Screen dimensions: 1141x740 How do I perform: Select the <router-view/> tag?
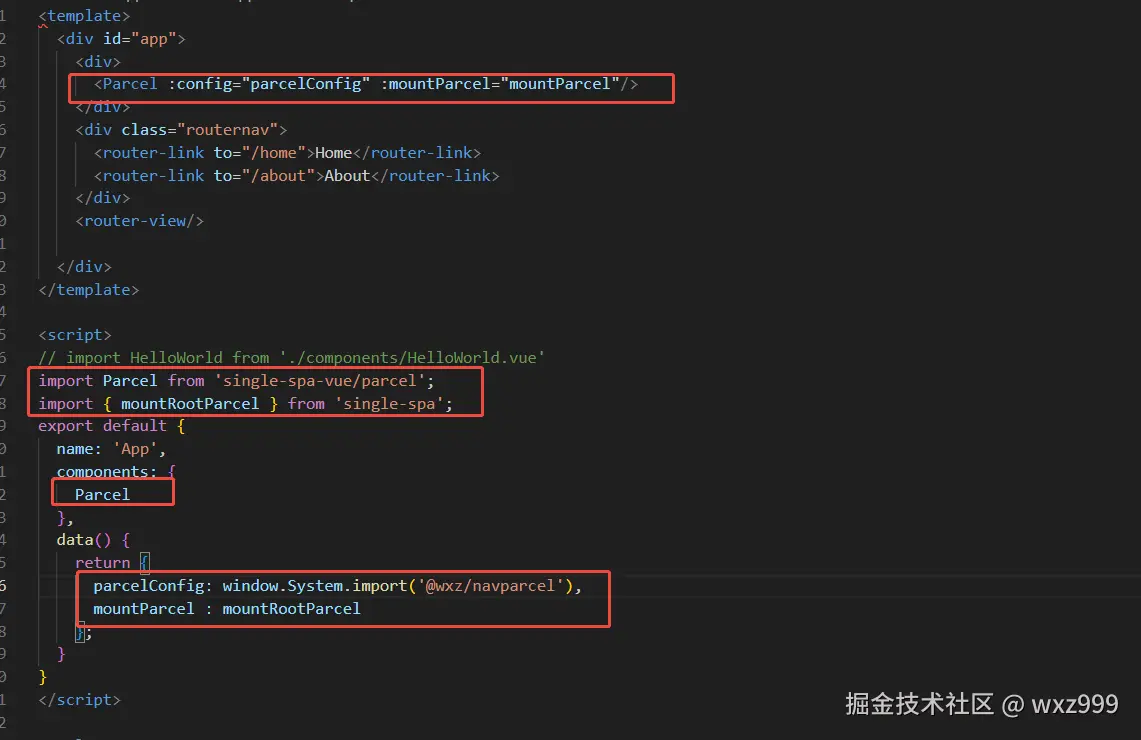tap(140, 220)
